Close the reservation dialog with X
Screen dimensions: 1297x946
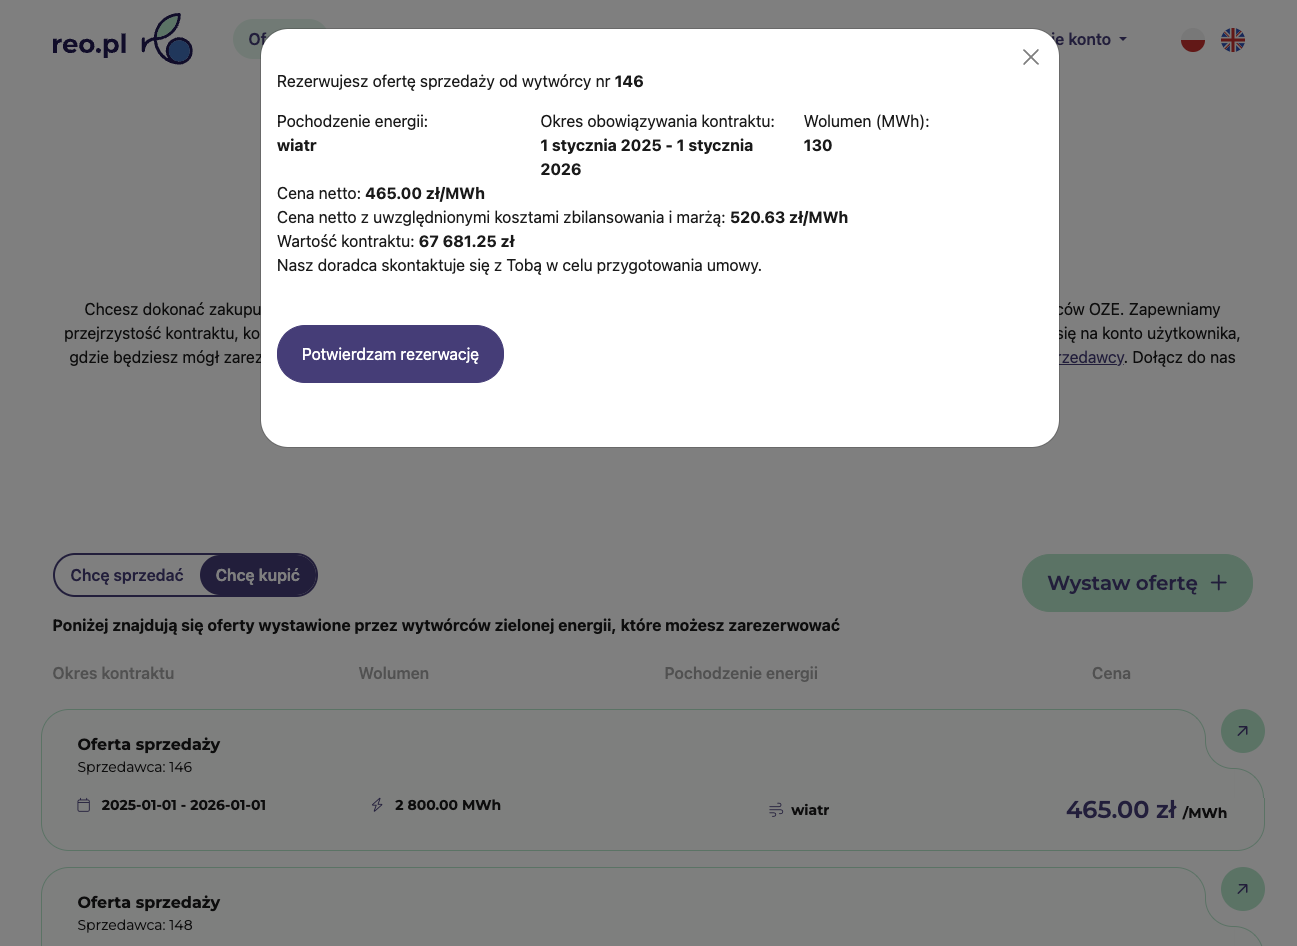(1031, 57)
